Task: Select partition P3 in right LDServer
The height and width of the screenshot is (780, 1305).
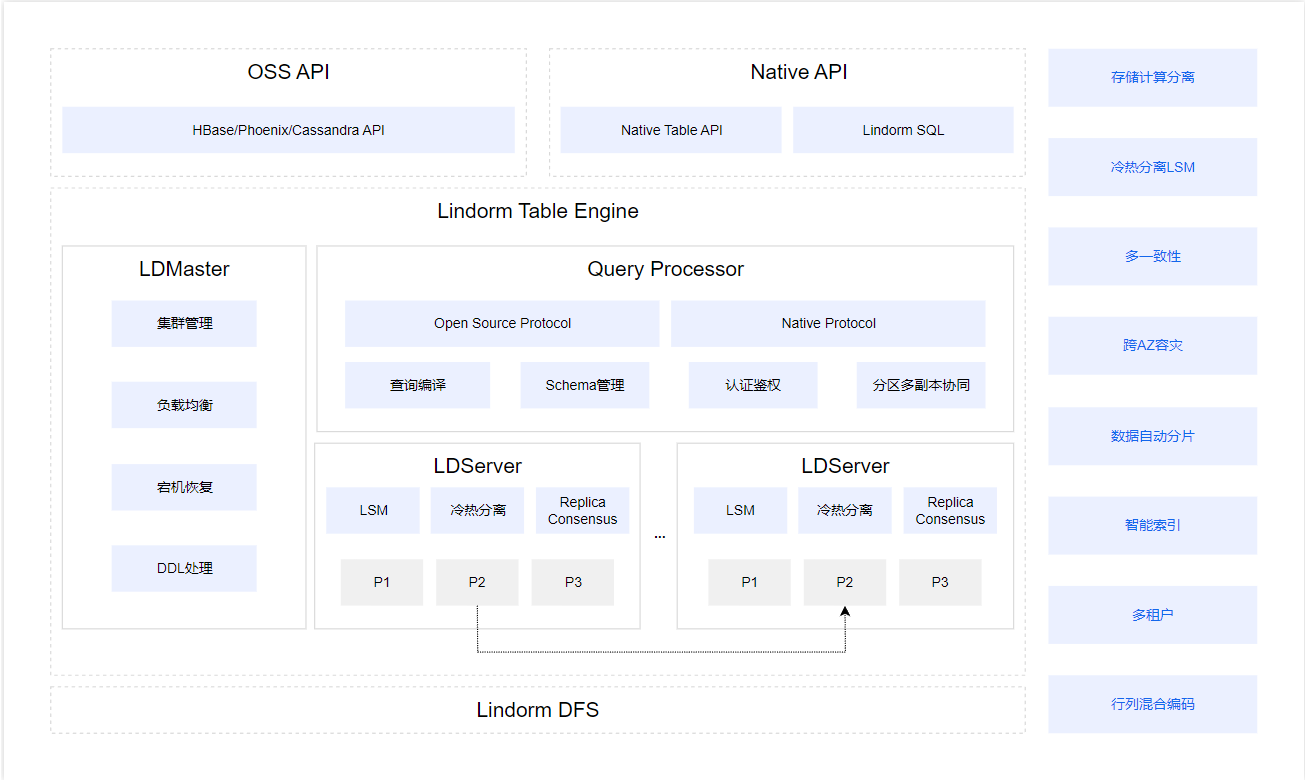Action: point(940,582)
